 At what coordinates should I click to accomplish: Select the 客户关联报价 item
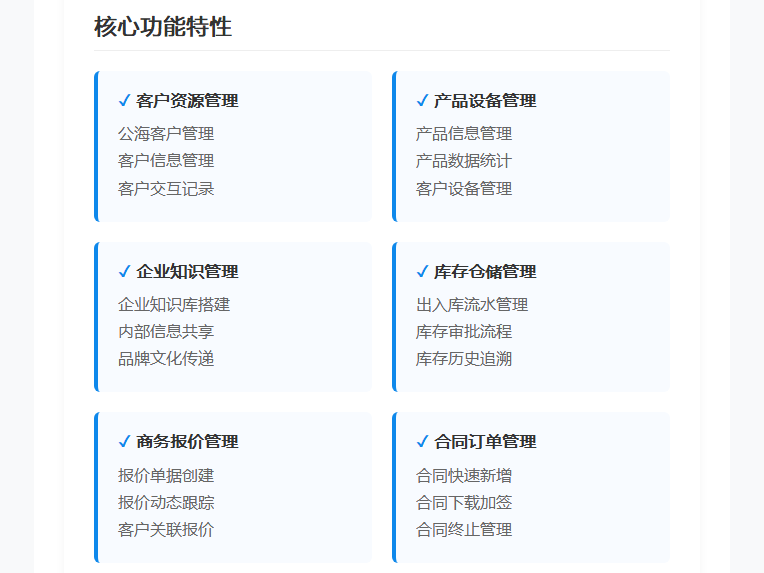[166, 530]
